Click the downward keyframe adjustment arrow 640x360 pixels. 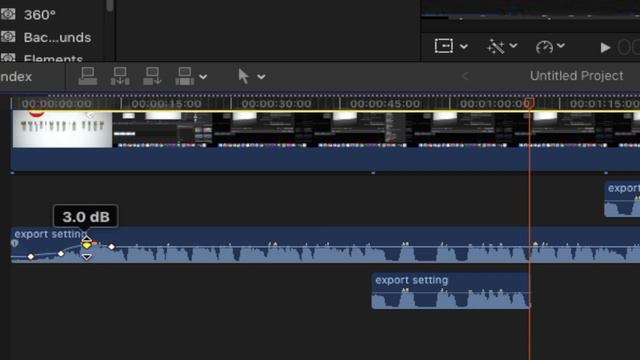87,257
